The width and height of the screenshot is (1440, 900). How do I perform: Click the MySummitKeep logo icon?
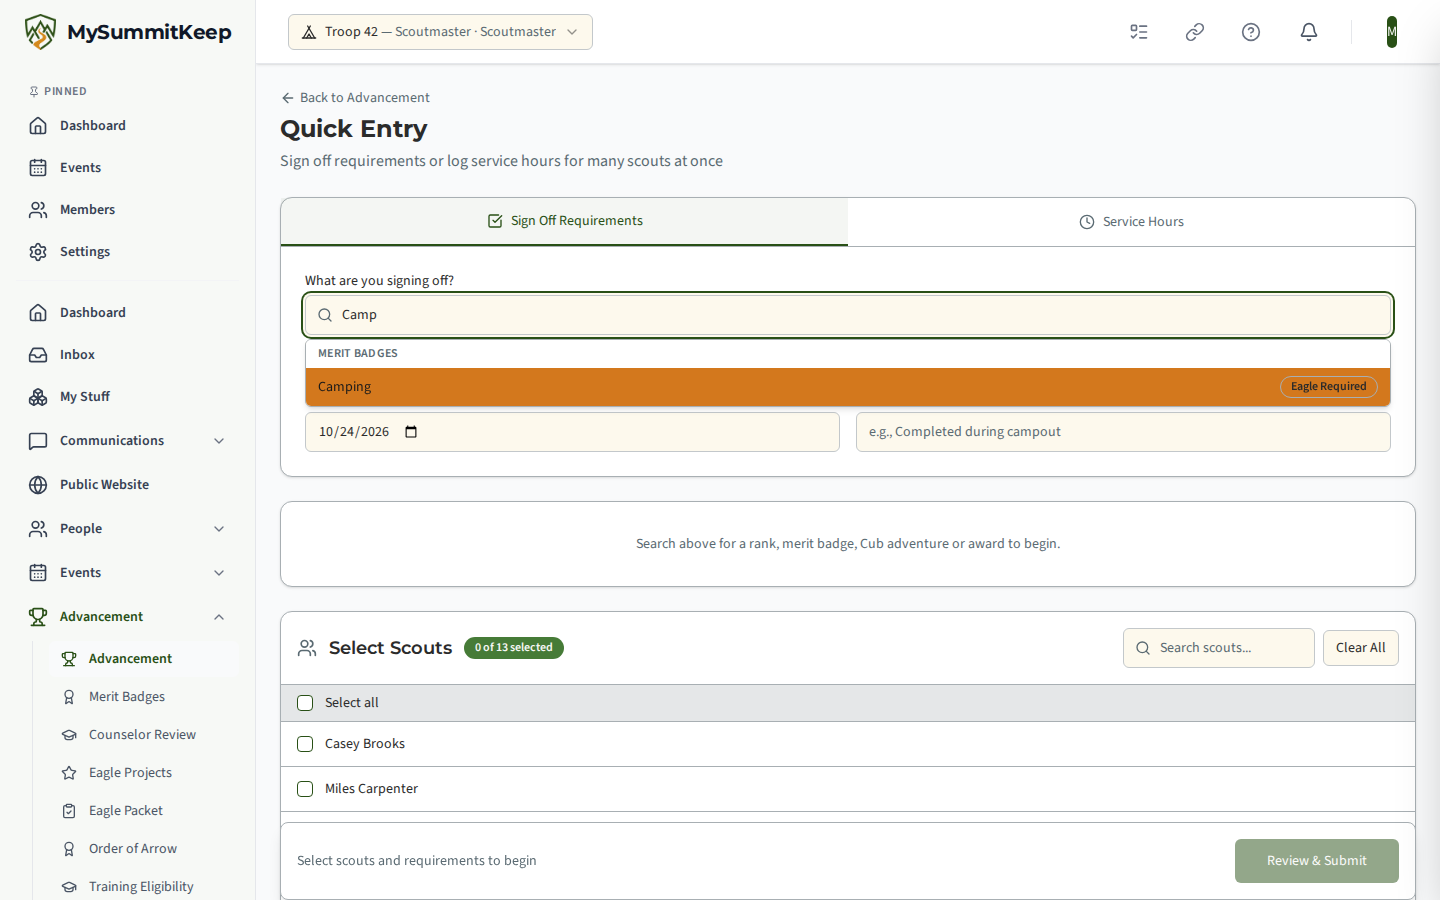coord(40,32)
